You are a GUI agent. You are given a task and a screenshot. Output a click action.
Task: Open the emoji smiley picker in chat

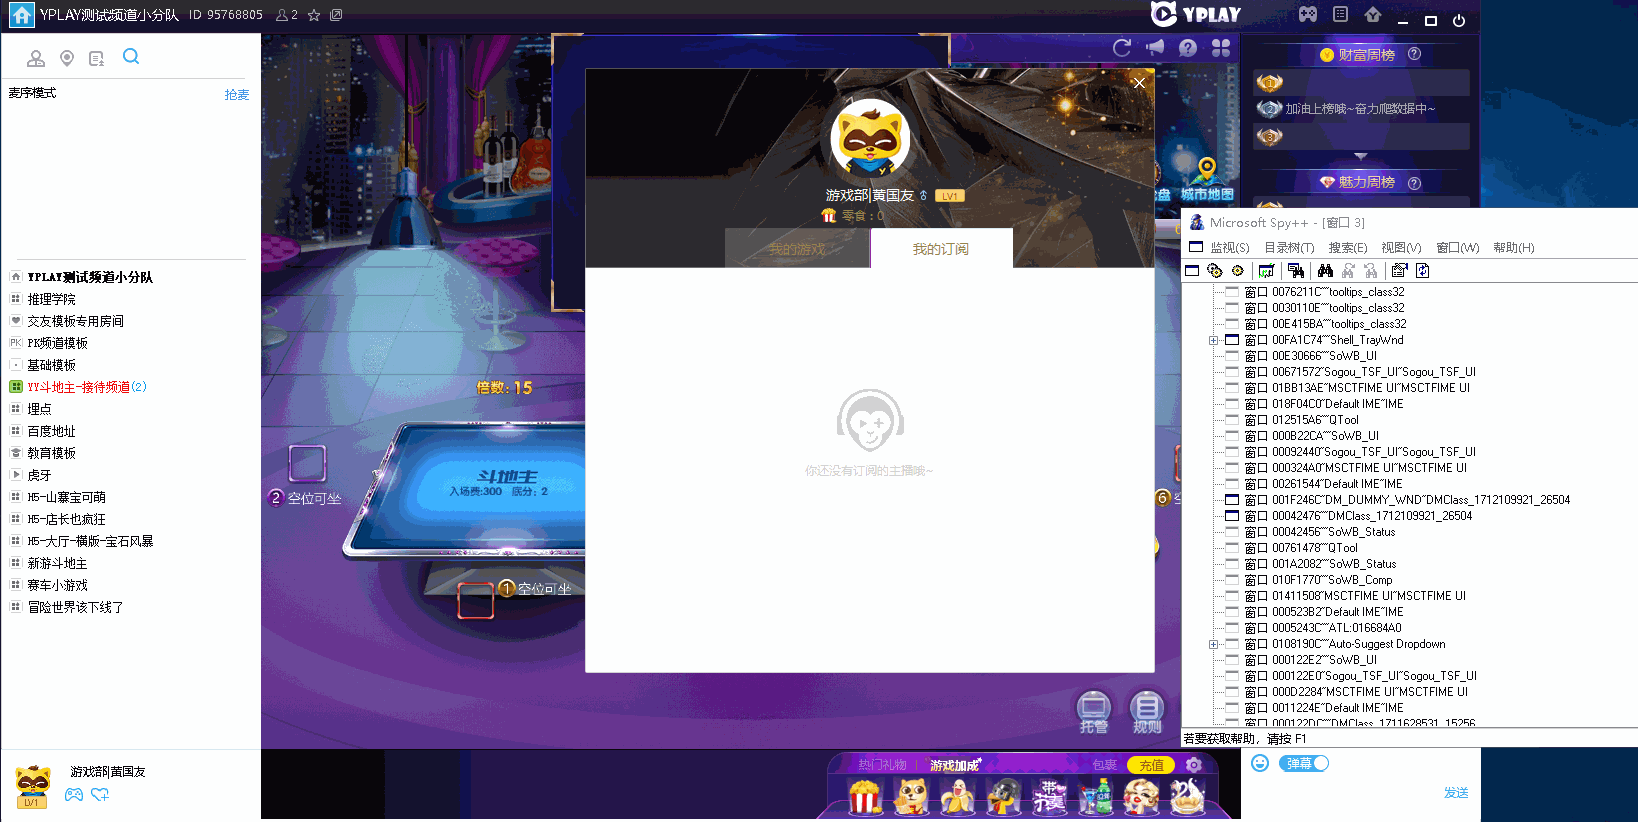click(1260, 763)
